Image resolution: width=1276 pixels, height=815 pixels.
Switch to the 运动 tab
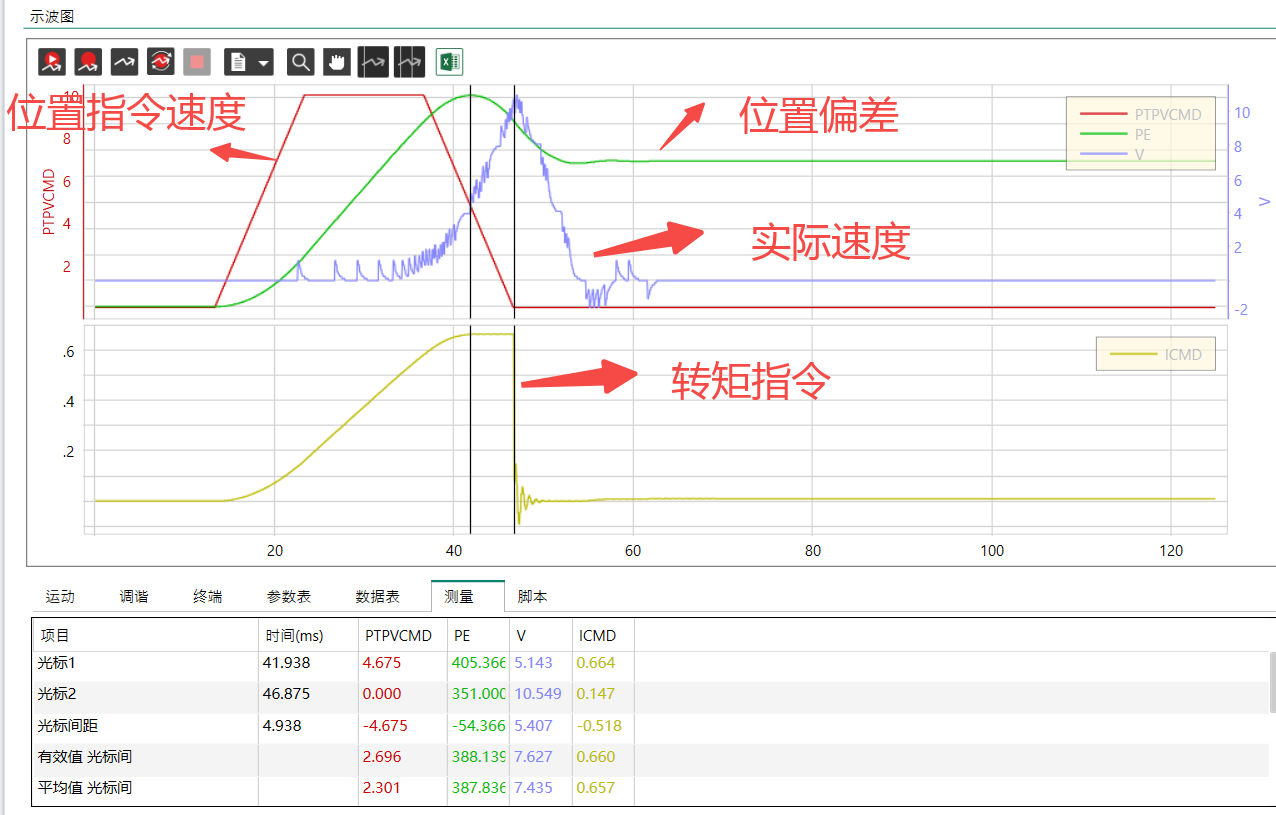pos(60,597)
